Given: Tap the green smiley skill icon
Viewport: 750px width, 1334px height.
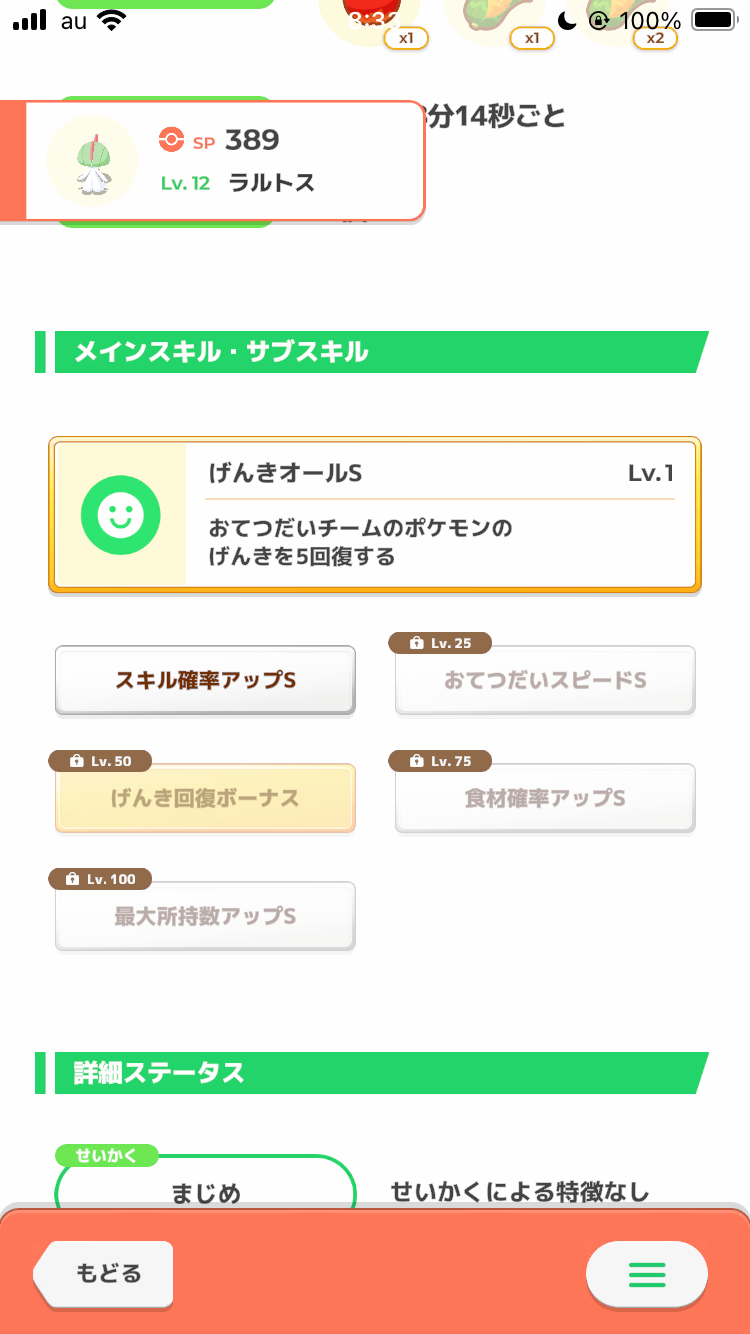Looking at the screenshot, I should [120, 515].
